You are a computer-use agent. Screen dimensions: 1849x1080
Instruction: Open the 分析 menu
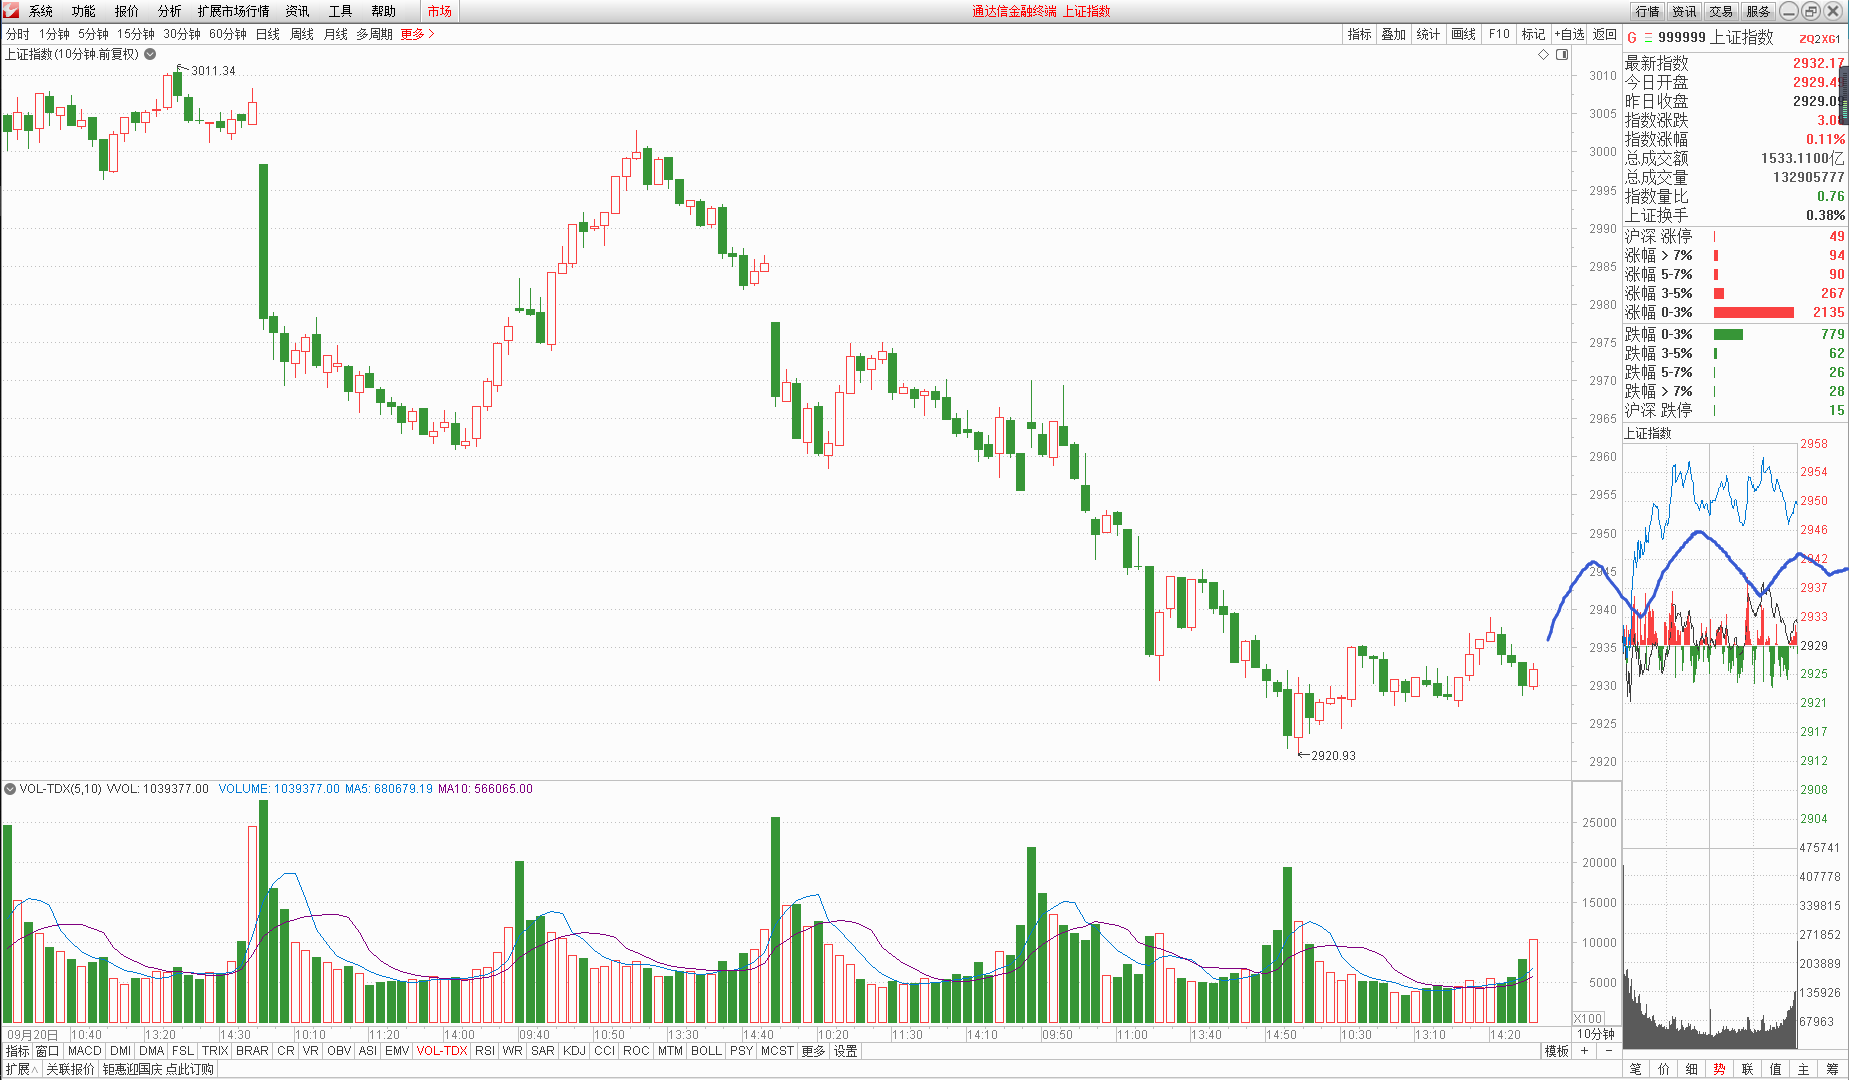[x=169, y=11]
